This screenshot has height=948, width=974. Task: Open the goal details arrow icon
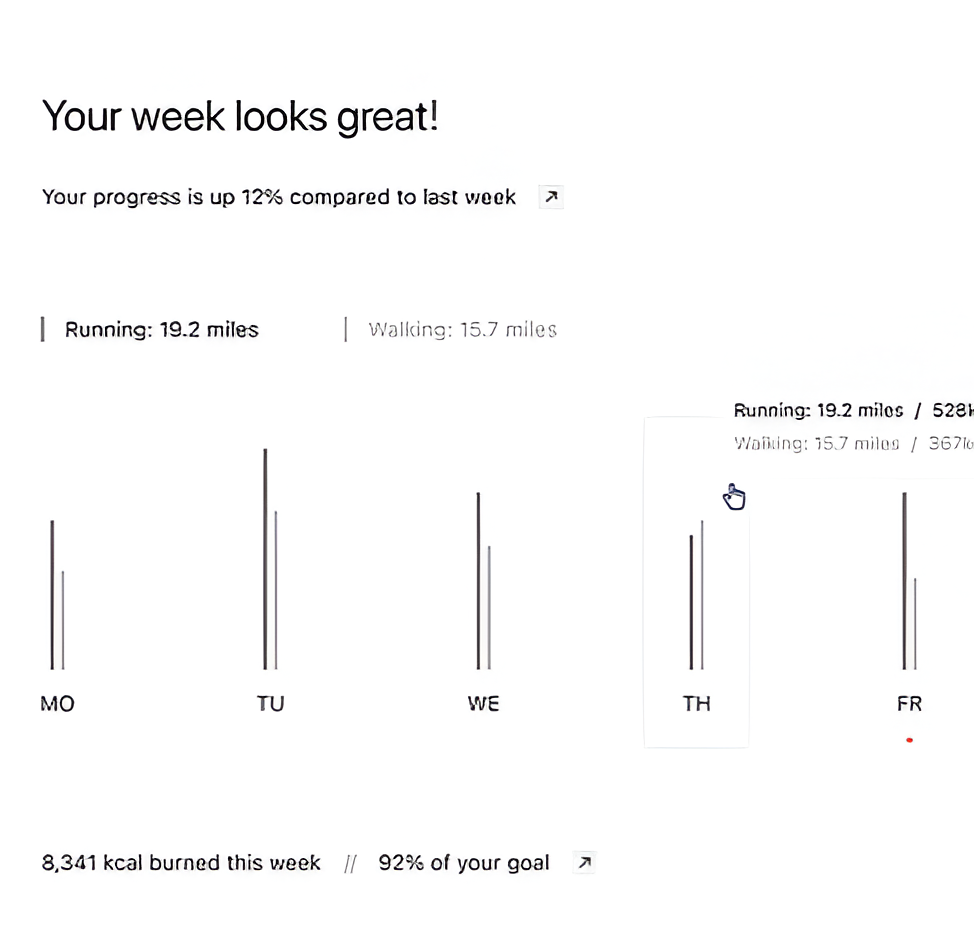[x=585, y=863]
